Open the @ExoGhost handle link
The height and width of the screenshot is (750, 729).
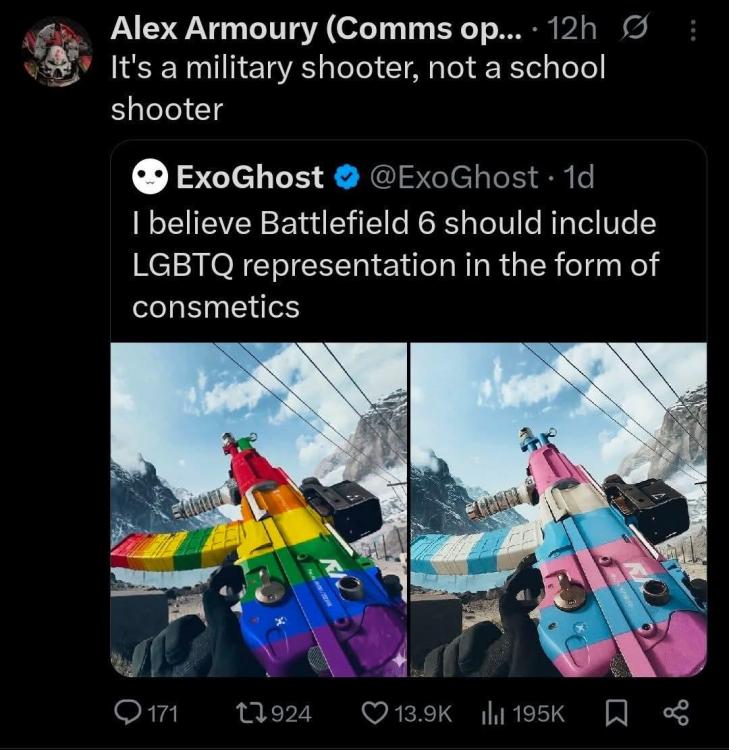click(x=454, y=177)
